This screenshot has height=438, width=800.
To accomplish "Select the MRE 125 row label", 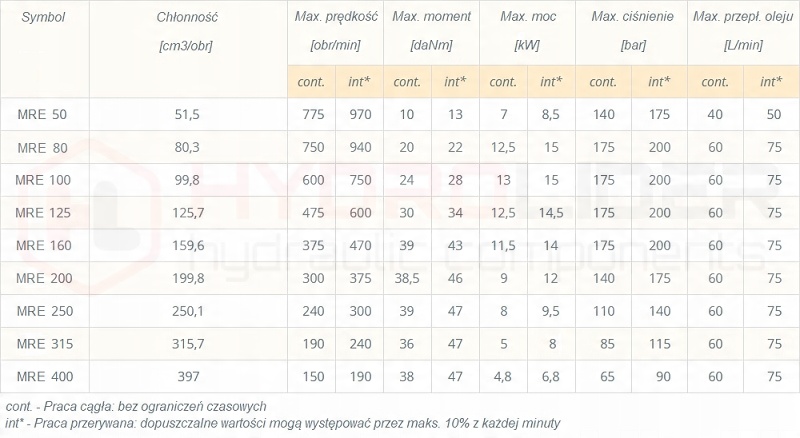I will (x=43, y=213).
